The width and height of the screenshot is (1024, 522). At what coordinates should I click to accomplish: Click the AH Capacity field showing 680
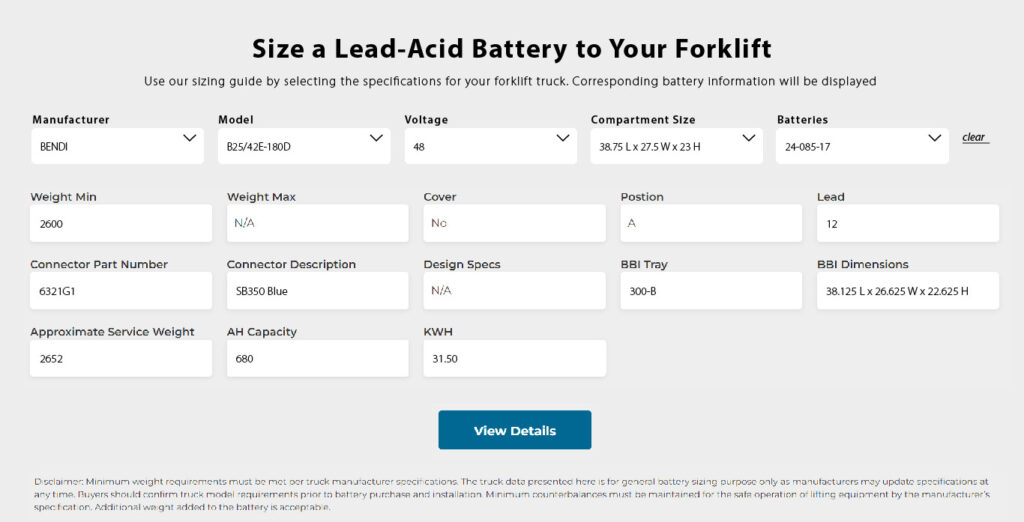[317, 359]
